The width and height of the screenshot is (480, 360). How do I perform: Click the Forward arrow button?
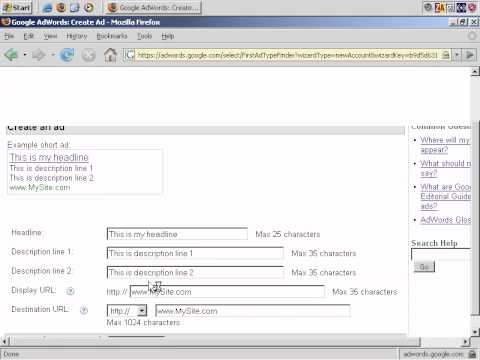pyautogui.click(x=39, y=55)
